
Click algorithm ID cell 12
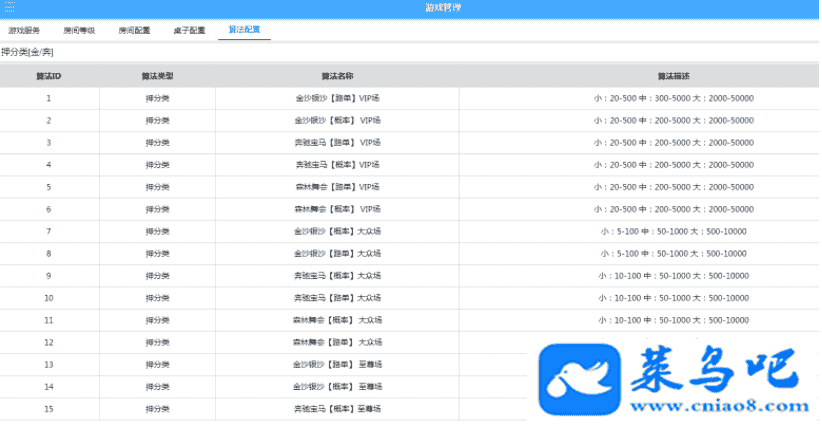click(49, 342)
